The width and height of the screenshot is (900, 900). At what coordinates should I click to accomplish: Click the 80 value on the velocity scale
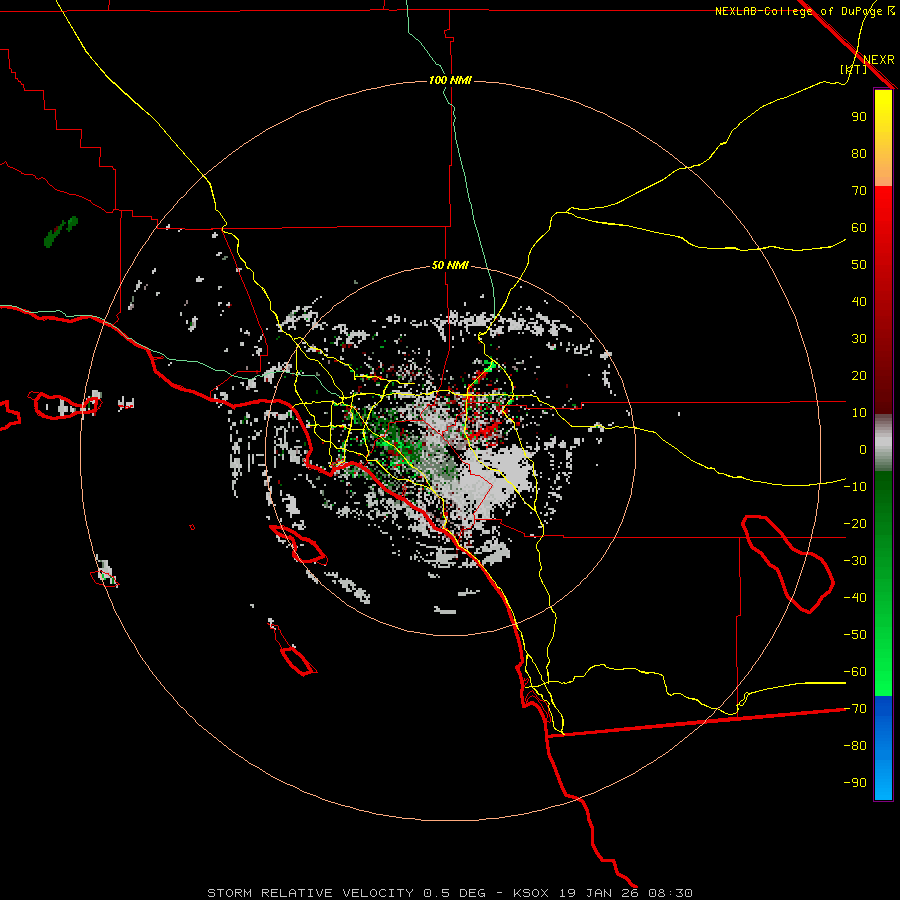click(859, 153)
